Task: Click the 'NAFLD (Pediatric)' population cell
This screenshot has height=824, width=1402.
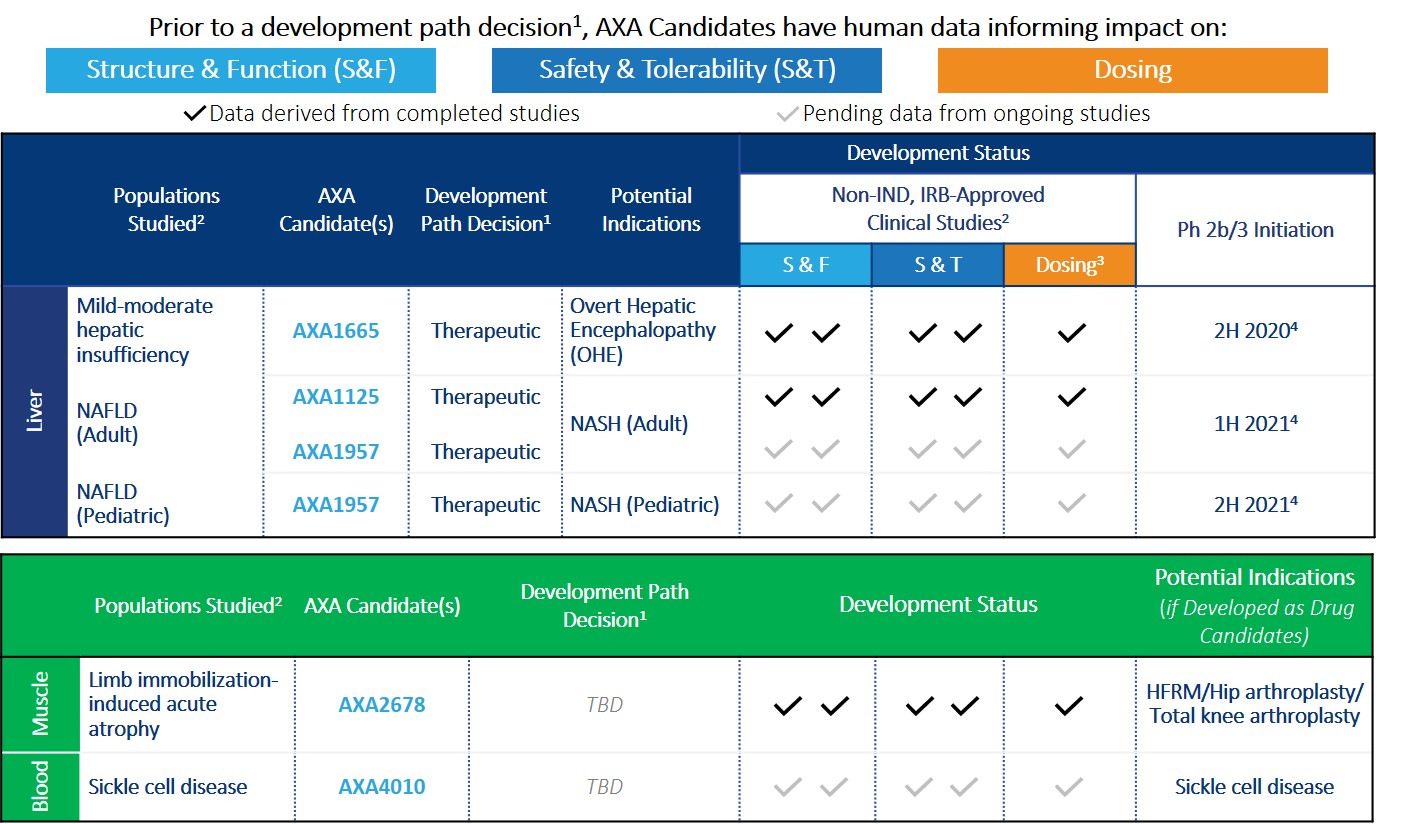Action: coord(124,504)
